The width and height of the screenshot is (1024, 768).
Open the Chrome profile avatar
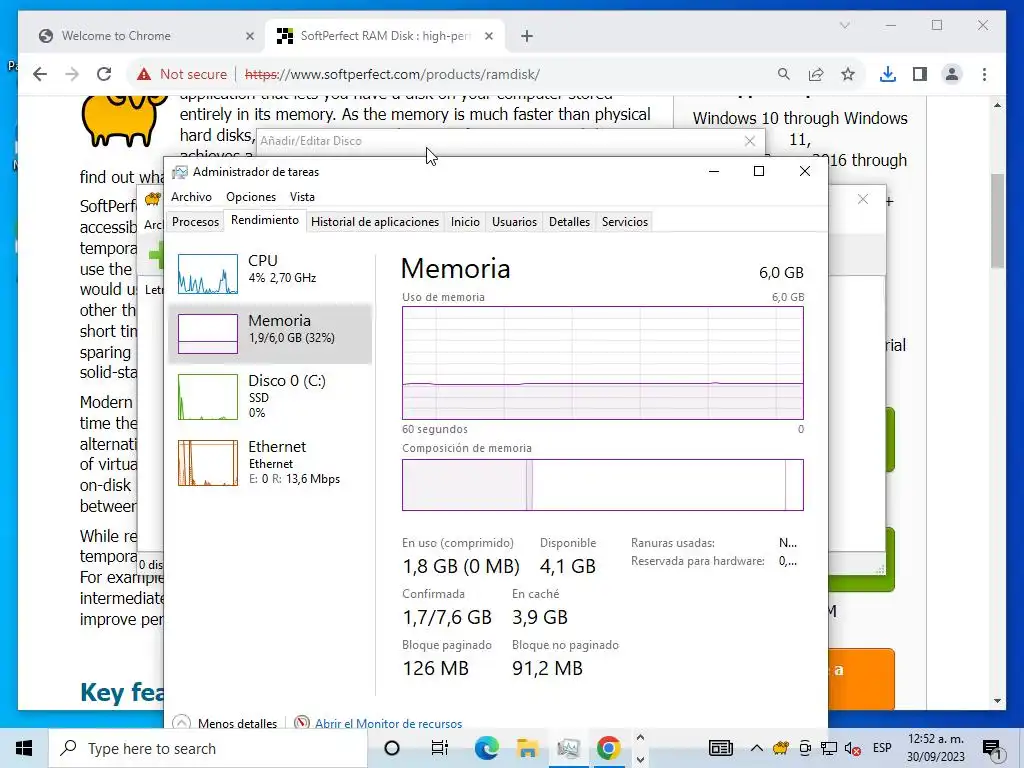(x=952, y=74)
